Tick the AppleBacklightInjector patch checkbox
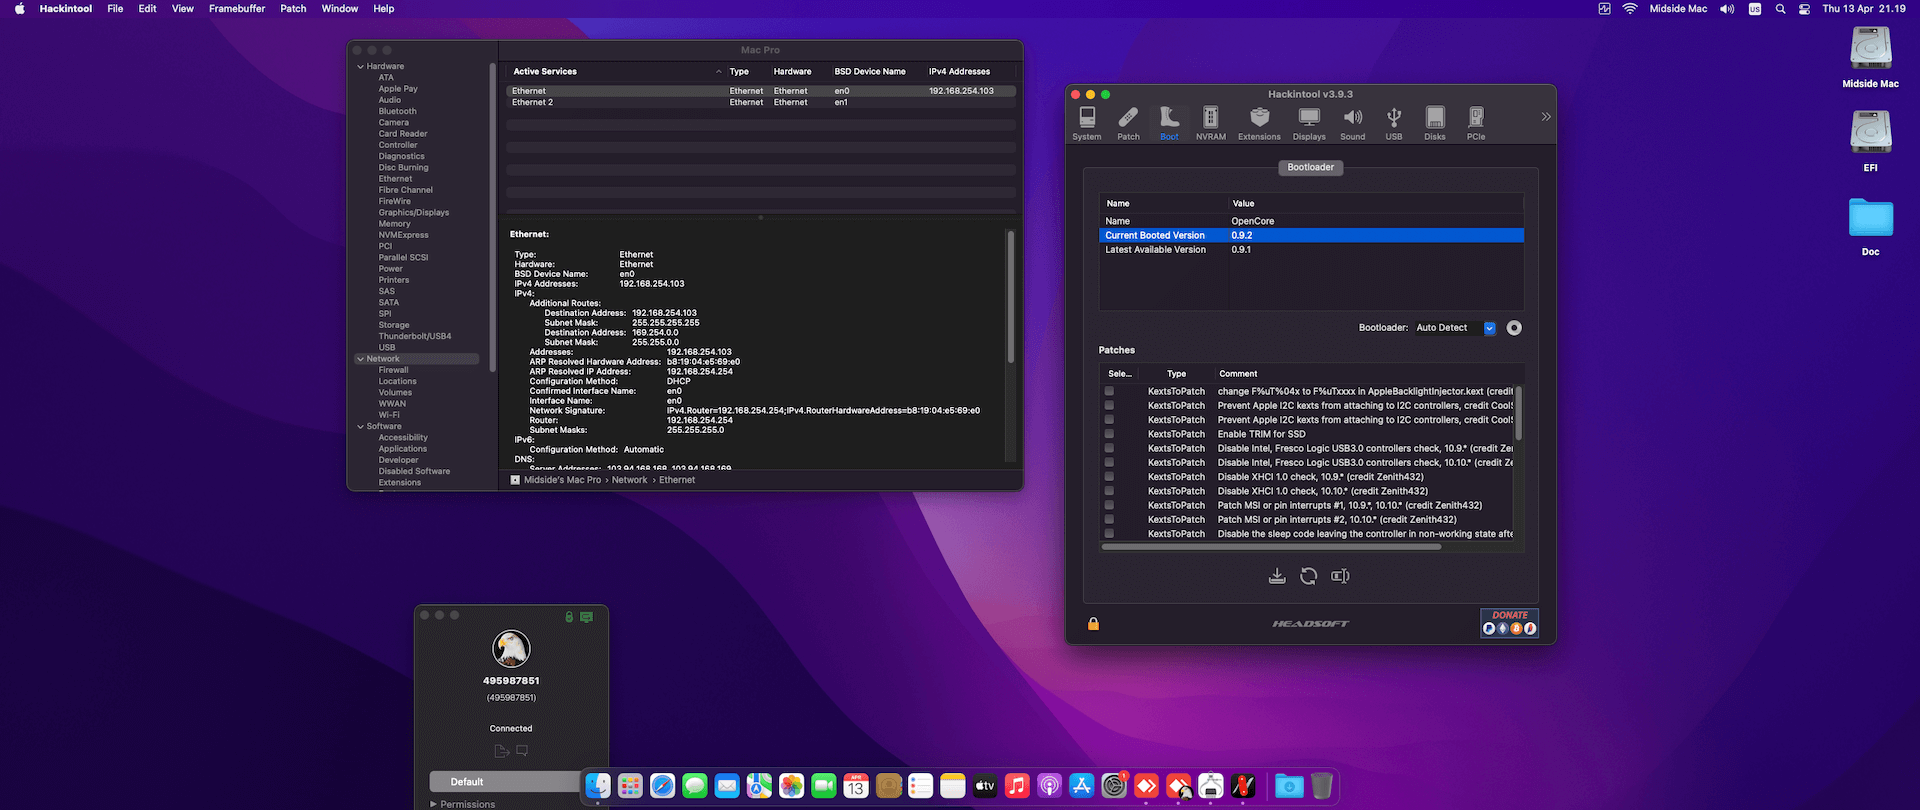The image size is (1920, 810). click(1109, 391)
